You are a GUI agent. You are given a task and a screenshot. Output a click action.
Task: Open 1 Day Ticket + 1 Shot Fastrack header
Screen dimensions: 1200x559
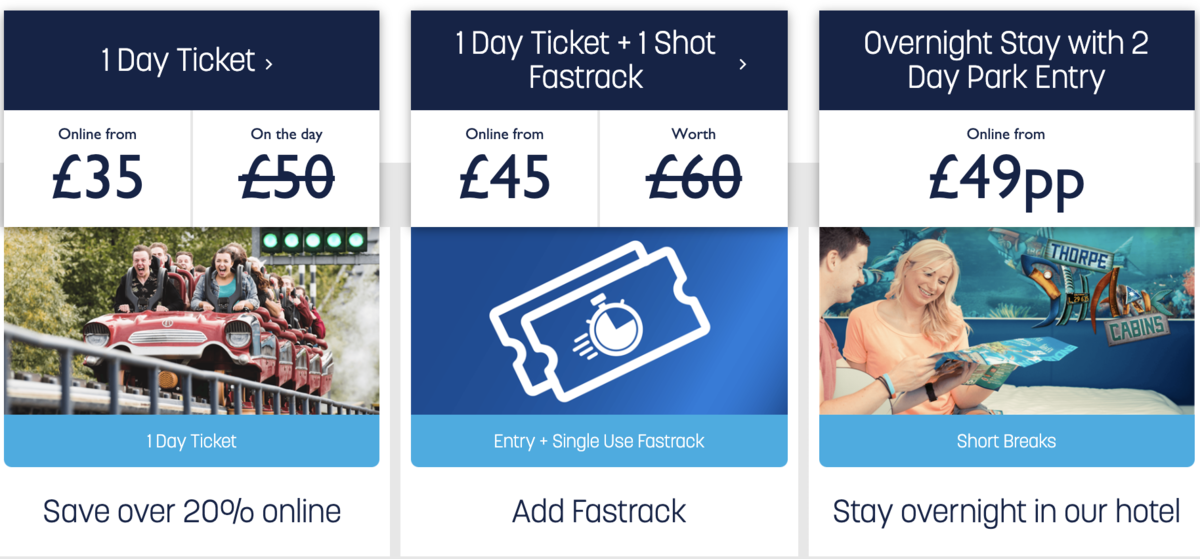click(599, 60)
